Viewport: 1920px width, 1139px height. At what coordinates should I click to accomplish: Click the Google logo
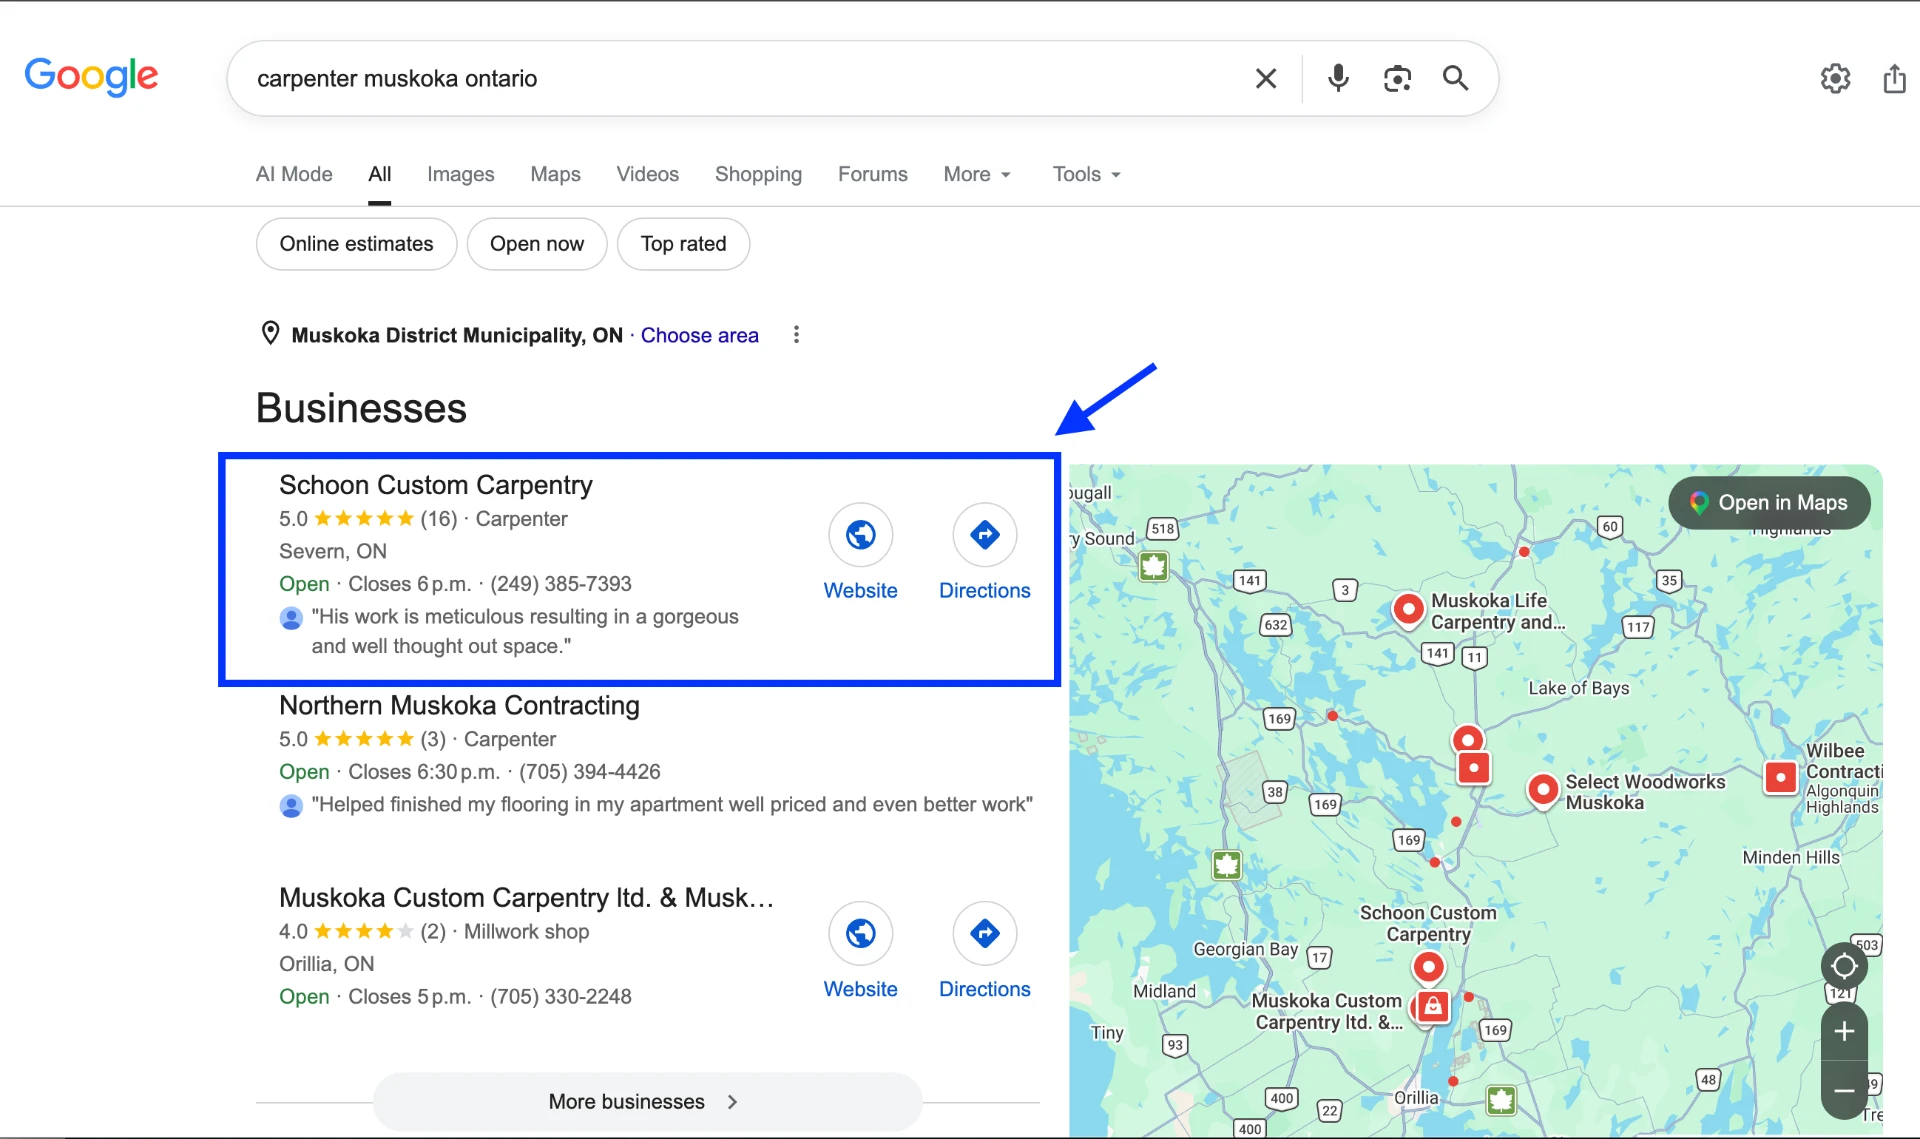(91, 76)
